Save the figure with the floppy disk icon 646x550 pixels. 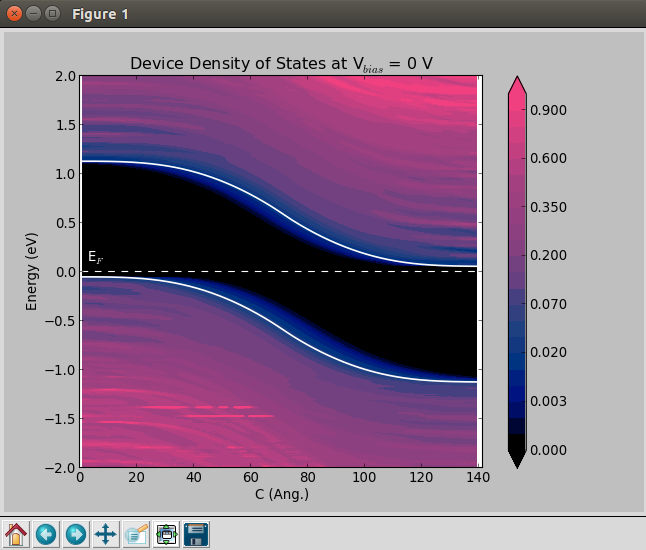pos(196,534)
